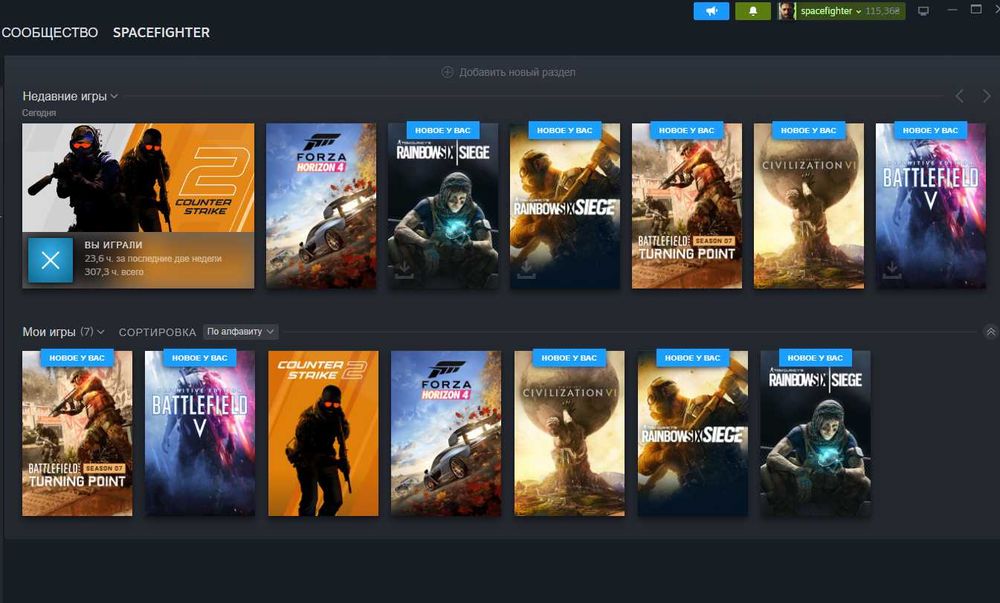Click wallet balance 115,36
The width and height of the screenshot is (1000, 603).
[883, 11]
